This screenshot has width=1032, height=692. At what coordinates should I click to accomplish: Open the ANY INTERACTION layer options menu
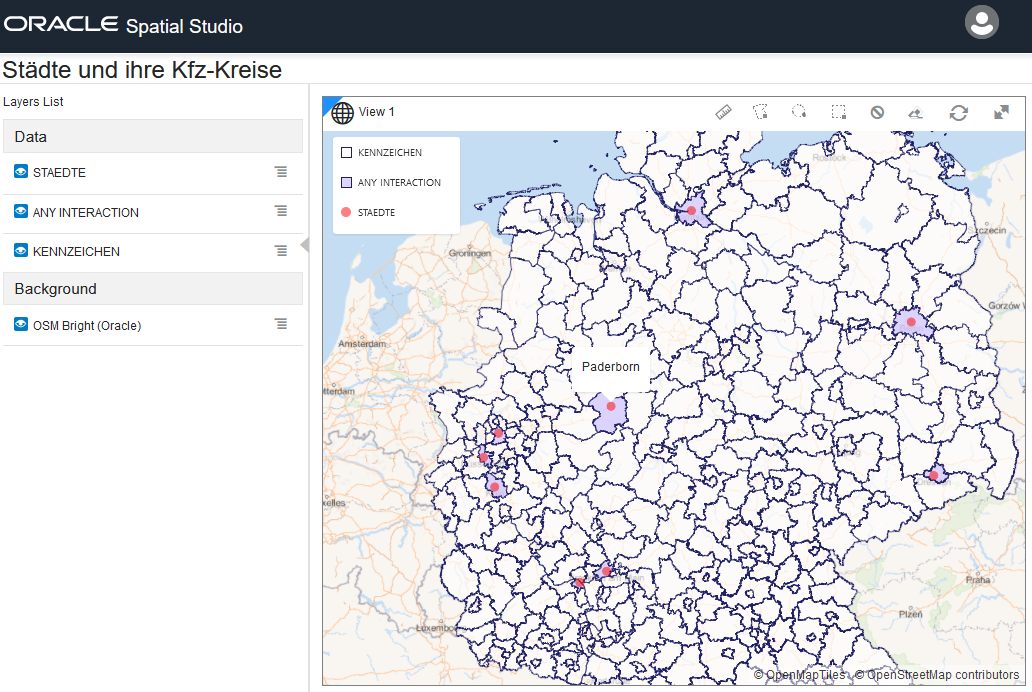(281, 211)
